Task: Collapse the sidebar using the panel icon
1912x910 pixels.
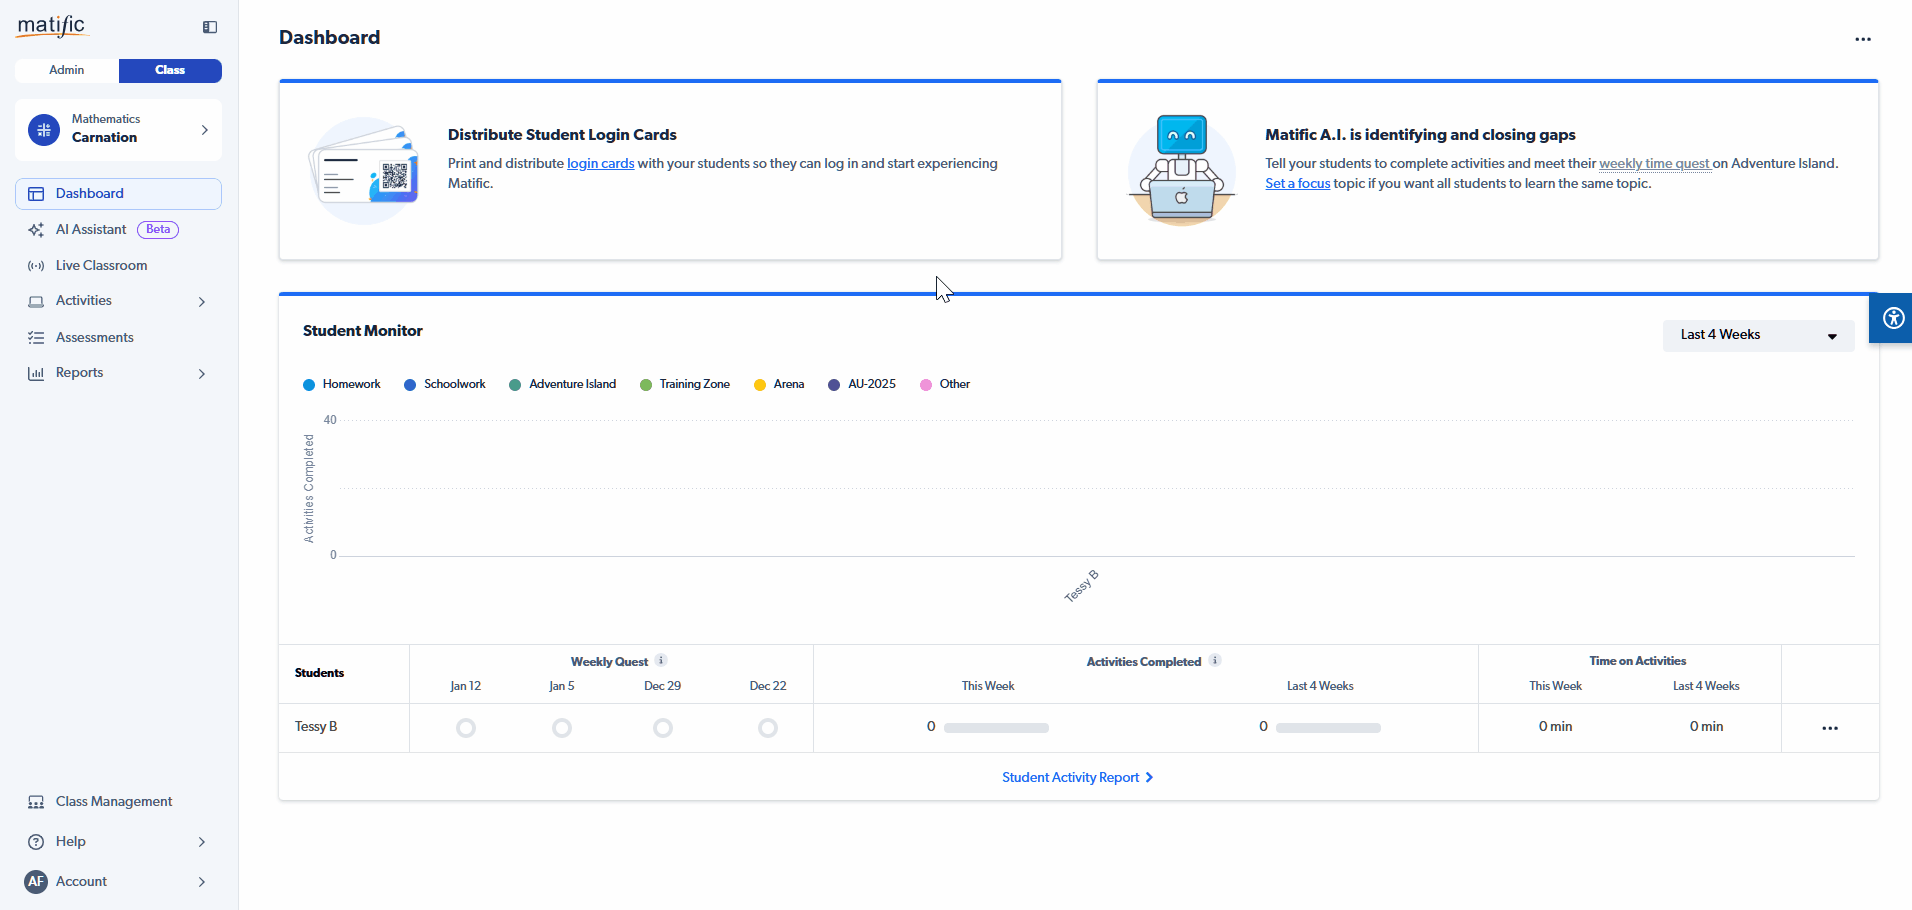Action: 210,27
